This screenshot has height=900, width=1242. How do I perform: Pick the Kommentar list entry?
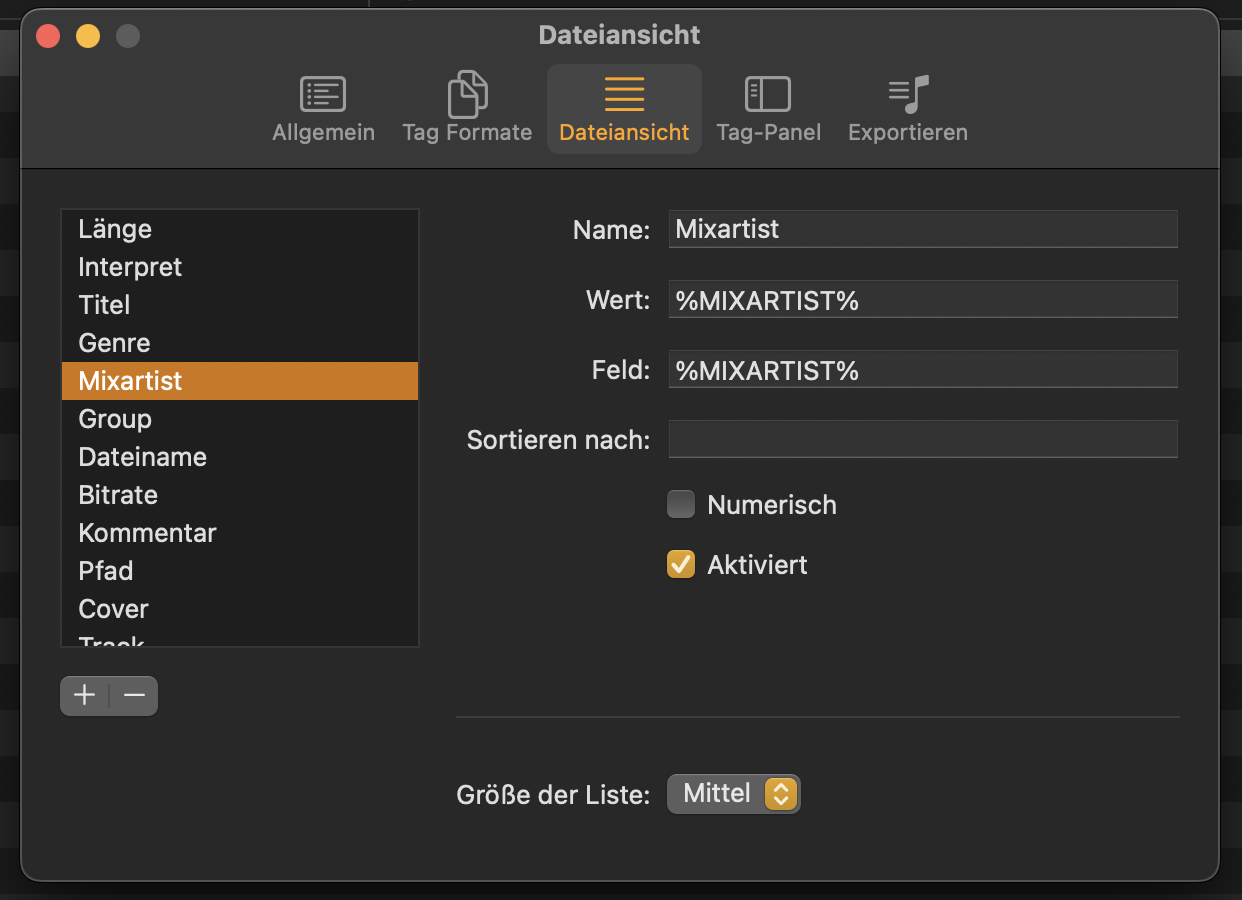147,533
